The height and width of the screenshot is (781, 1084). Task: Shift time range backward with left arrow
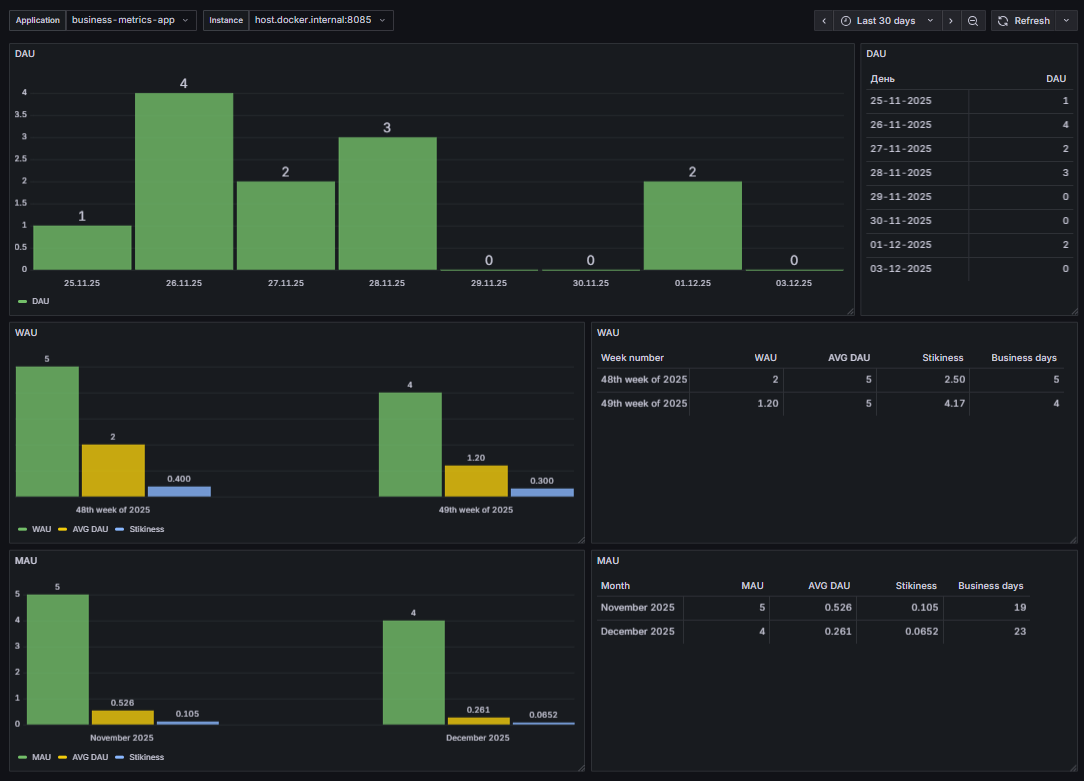[x=824, y=21]
